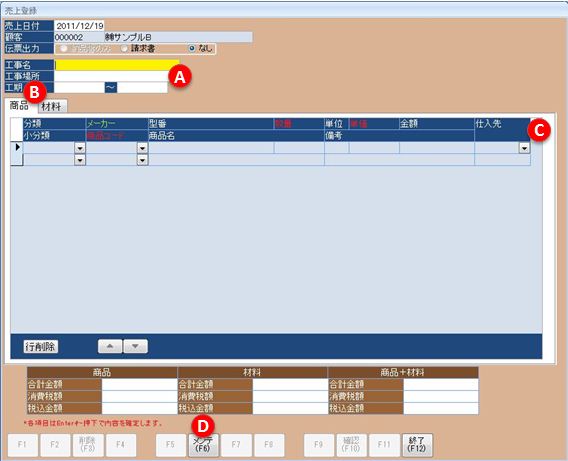
Task: Open the 商品コード dropdown in second row
Action: pos(142,160)
